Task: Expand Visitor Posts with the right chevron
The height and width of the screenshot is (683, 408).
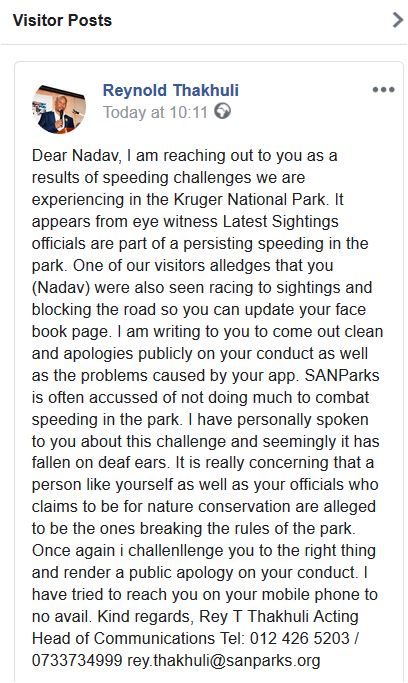Action: [398, 20]
